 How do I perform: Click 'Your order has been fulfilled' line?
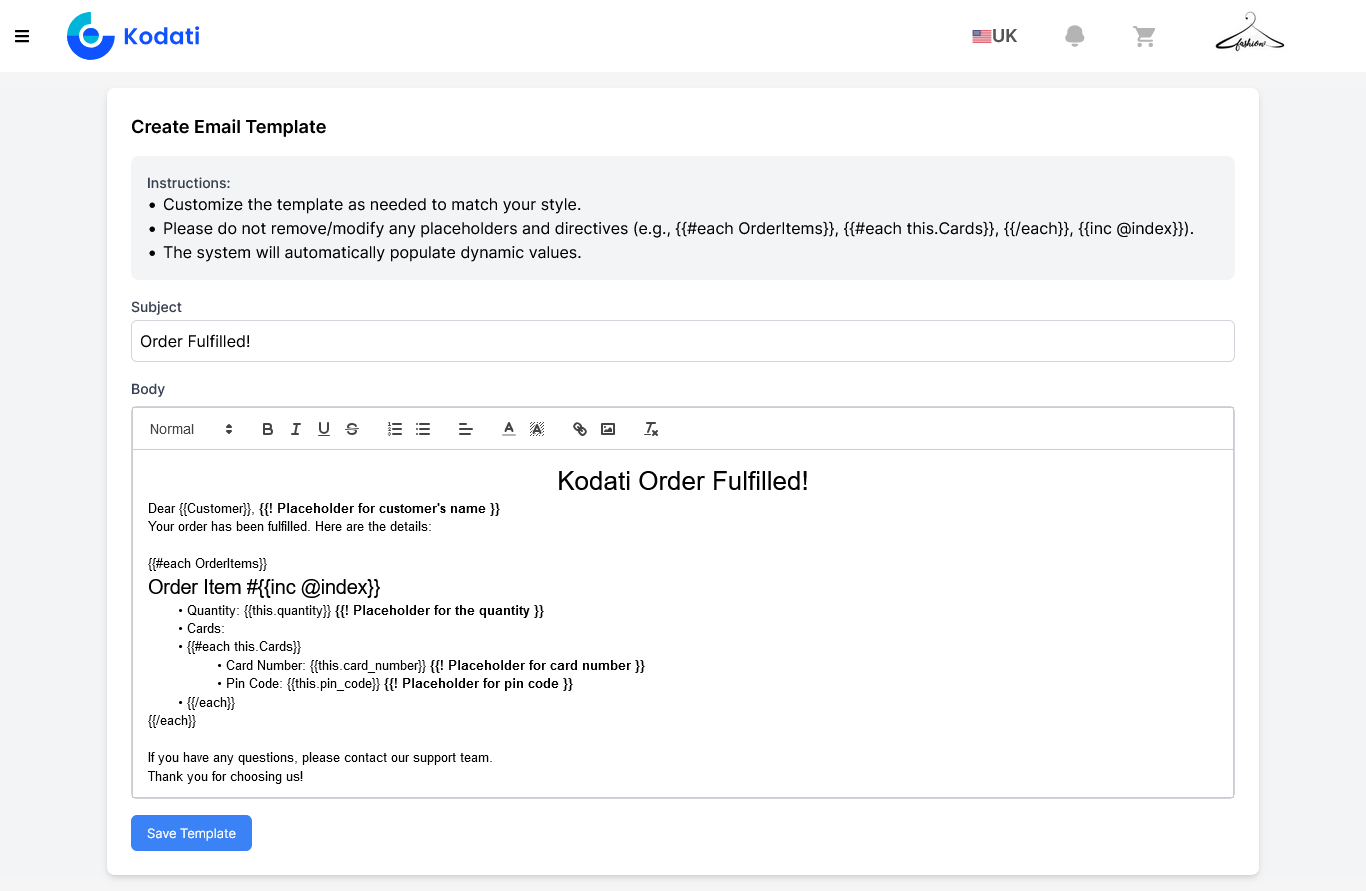tap(290, 526)
